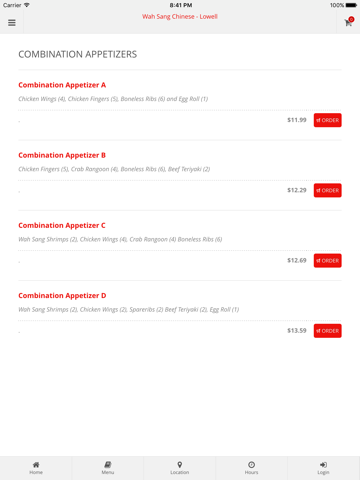
Task: Tap the Login arrow icon
Action: (323, 464)
